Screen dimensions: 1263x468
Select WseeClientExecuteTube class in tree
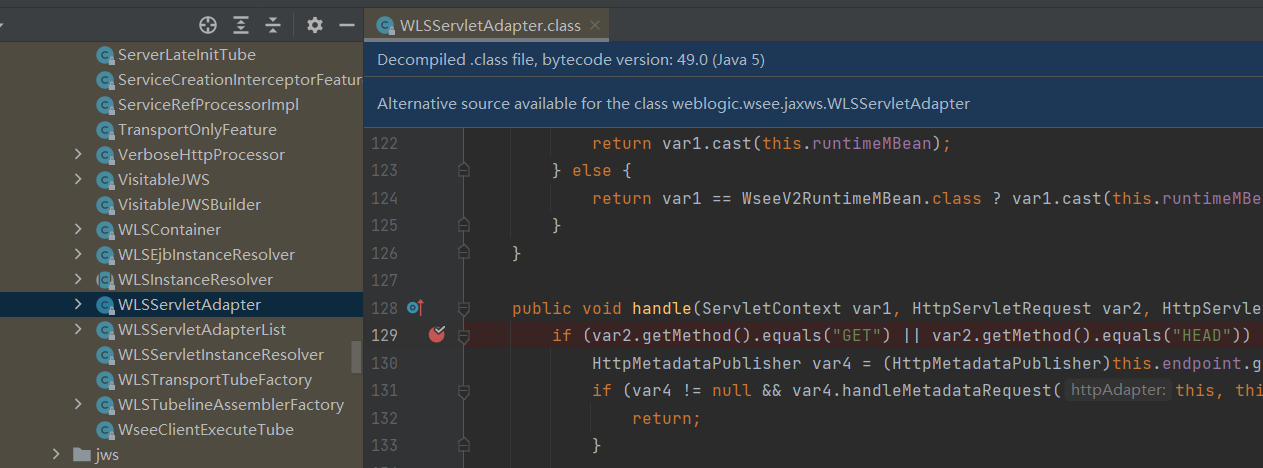pos(206,429)
